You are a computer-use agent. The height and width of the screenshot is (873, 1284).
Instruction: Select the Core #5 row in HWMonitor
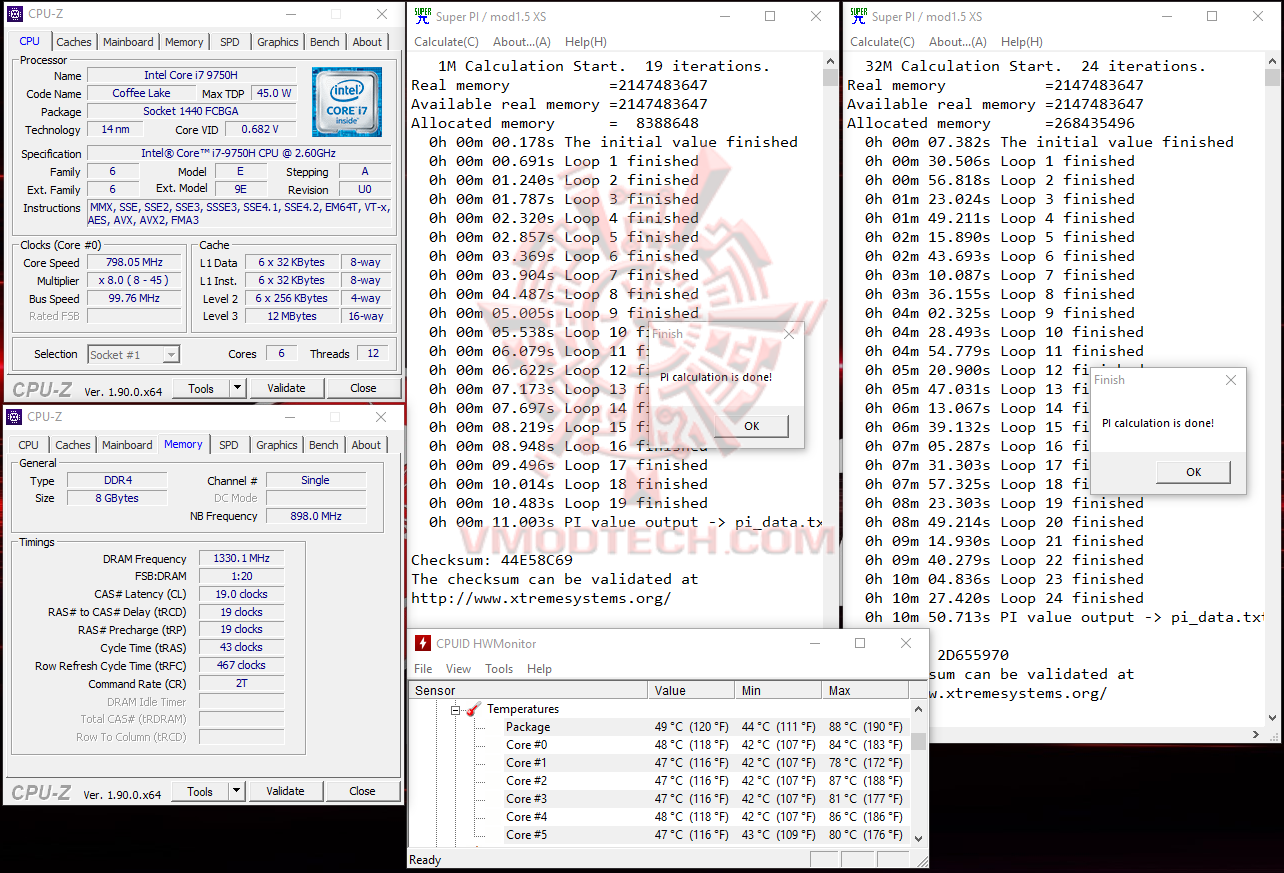click(x=659, y=835)
